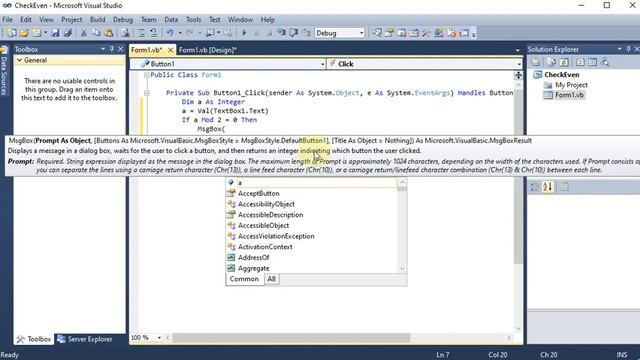This screenshot has height=360, width=640.
Task: Open Undo history dropdown arrow
Action: [x=180, y=33]
